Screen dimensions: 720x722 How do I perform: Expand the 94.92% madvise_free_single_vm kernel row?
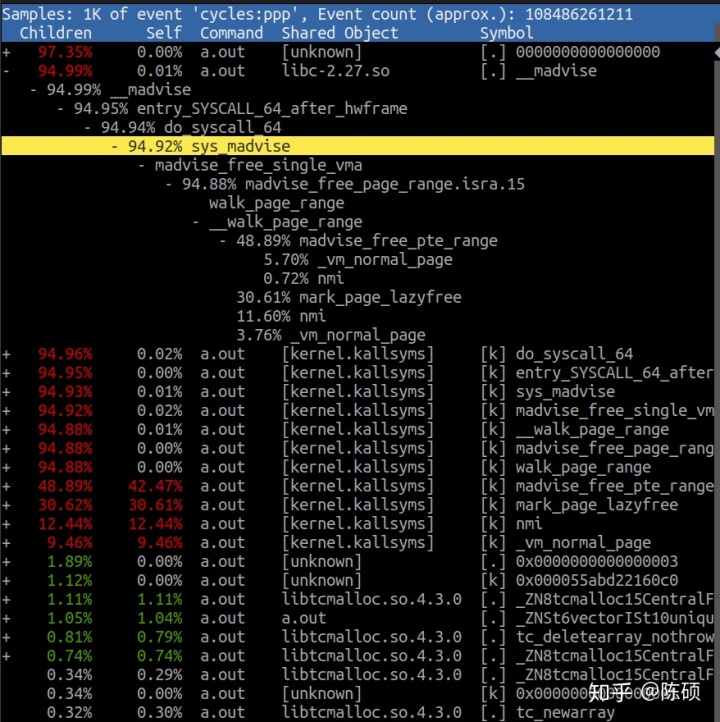[6, 411]
